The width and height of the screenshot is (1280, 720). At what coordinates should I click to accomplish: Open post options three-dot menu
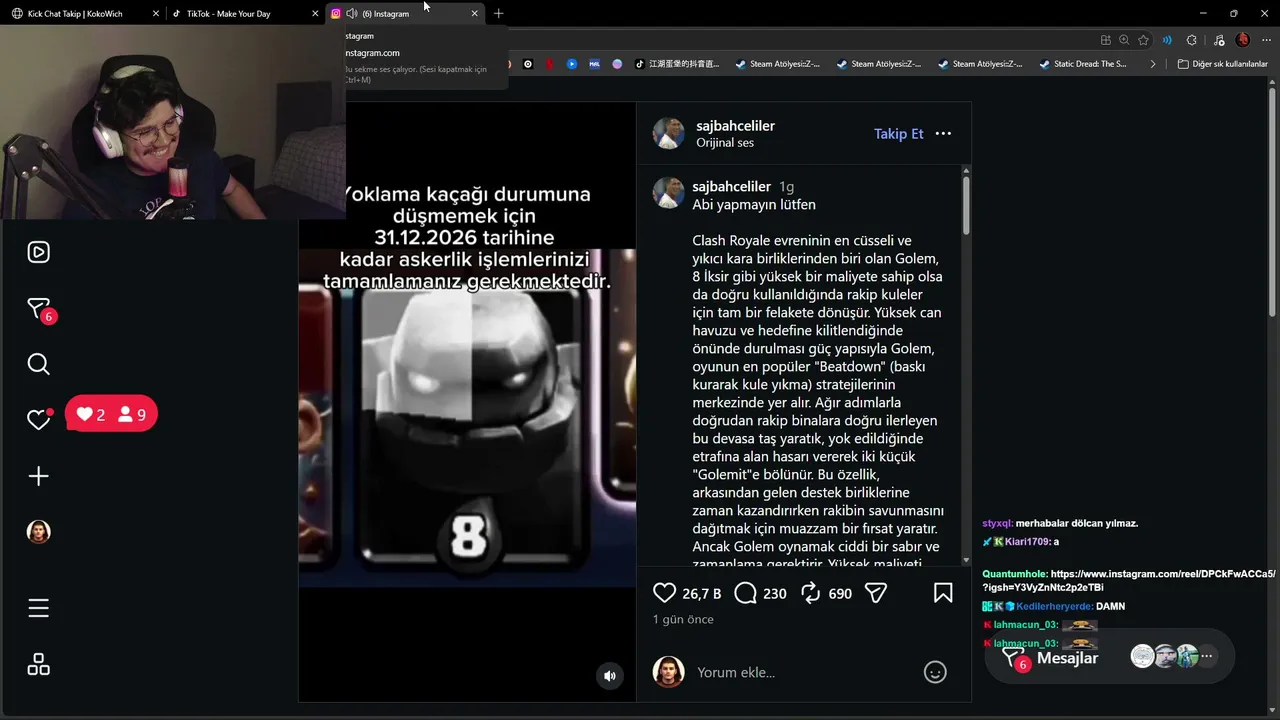coord(943,133)
